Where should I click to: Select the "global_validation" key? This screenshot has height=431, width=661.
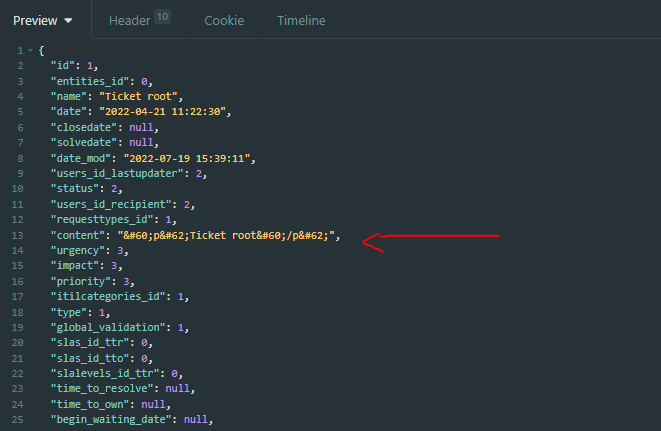pos(108,328)
